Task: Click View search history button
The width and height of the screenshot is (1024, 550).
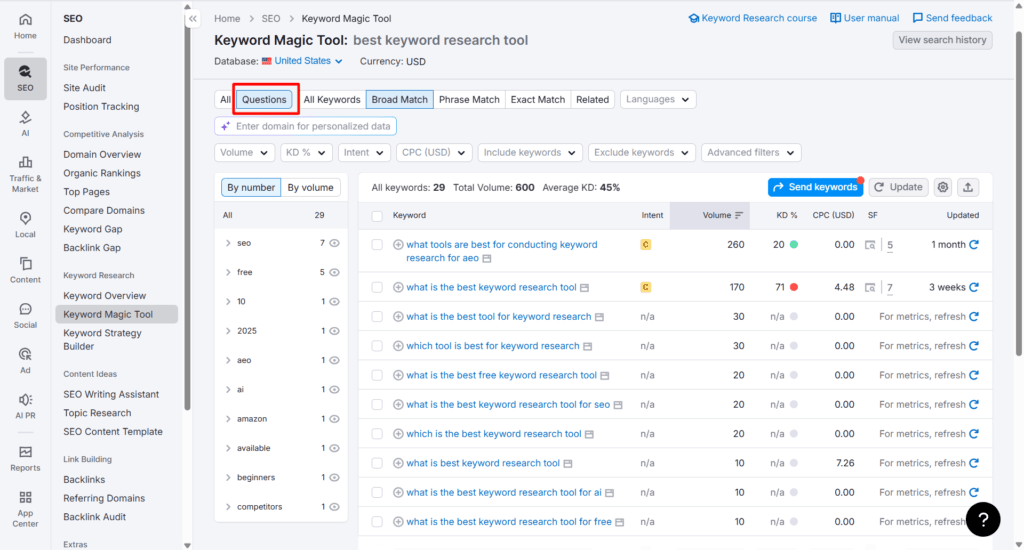Action: coord(942,40)
